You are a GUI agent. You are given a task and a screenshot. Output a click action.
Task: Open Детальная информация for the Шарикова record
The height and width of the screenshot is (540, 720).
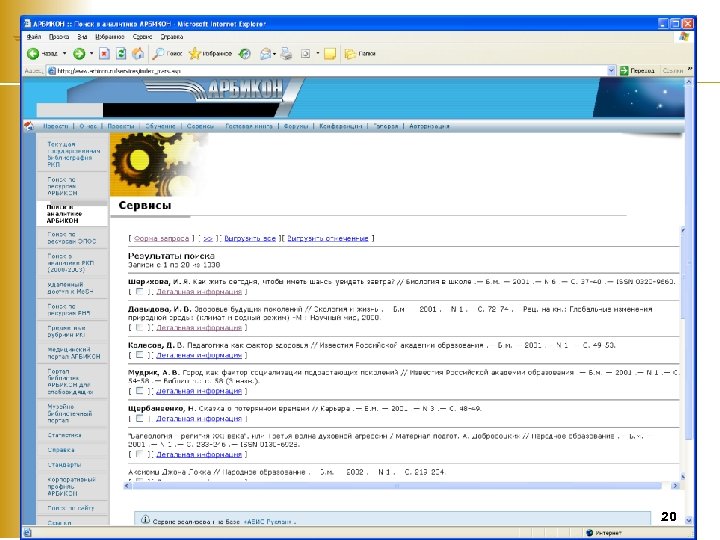click(199, 292)
